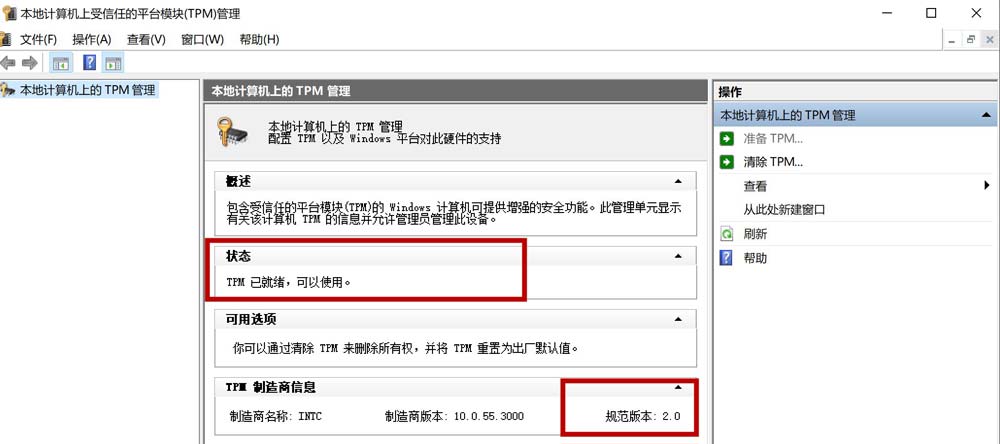
Task: Toggle the show/hide action pane icon
Action: (x=114, y=63)
